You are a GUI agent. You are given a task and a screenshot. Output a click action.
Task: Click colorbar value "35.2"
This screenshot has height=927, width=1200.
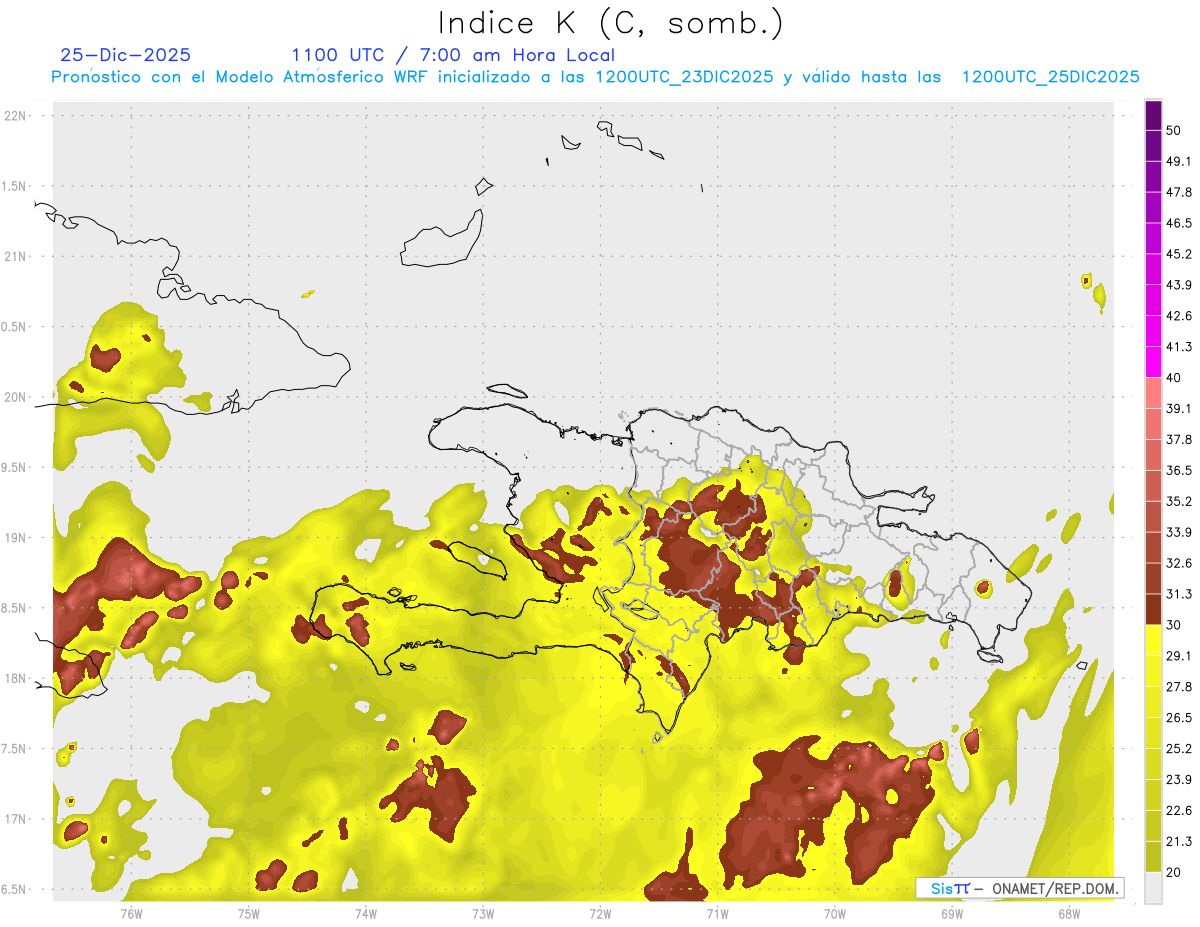(1178, 501)
